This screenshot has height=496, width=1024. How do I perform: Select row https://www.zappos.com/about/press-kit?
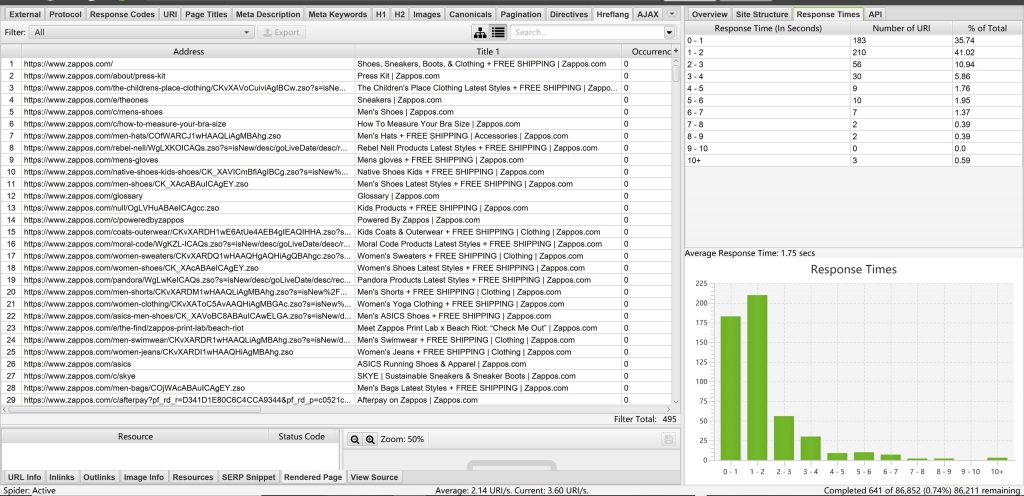tap(336, 76)
